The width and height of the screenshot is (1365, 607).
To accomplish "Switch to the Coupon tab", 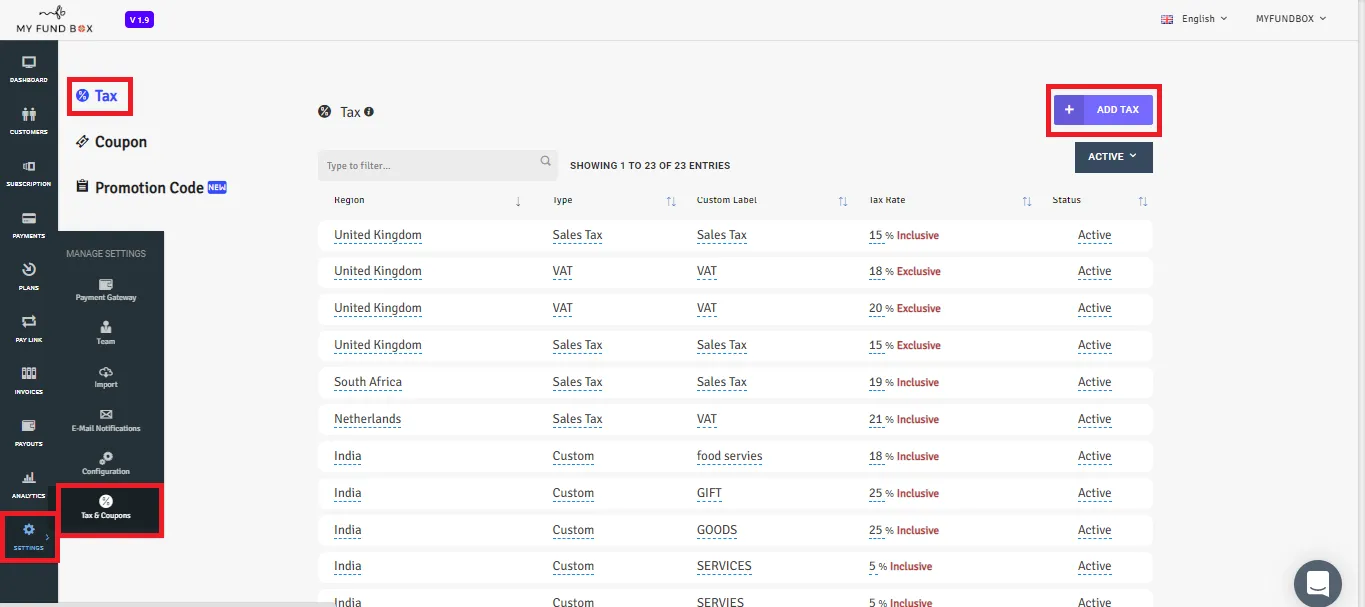I will pos(111,142).
